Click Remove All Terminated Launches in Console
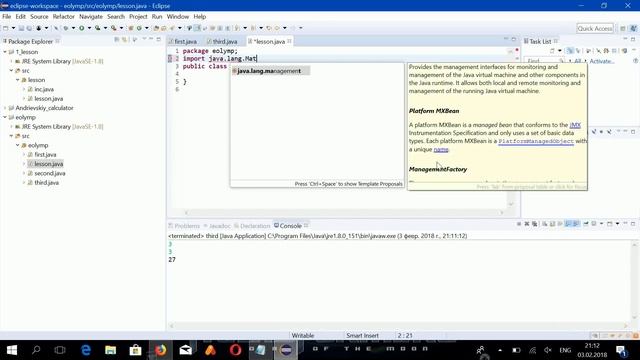 [535, 224]
